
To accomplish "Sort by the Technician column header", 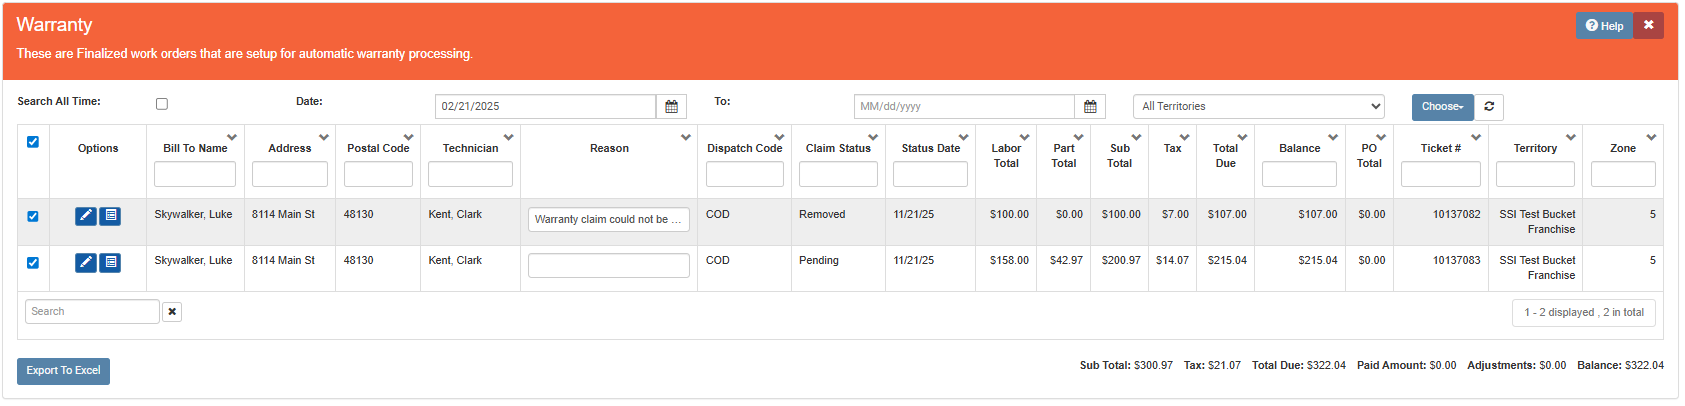I will pyautogui.click(x=470, y=148).
